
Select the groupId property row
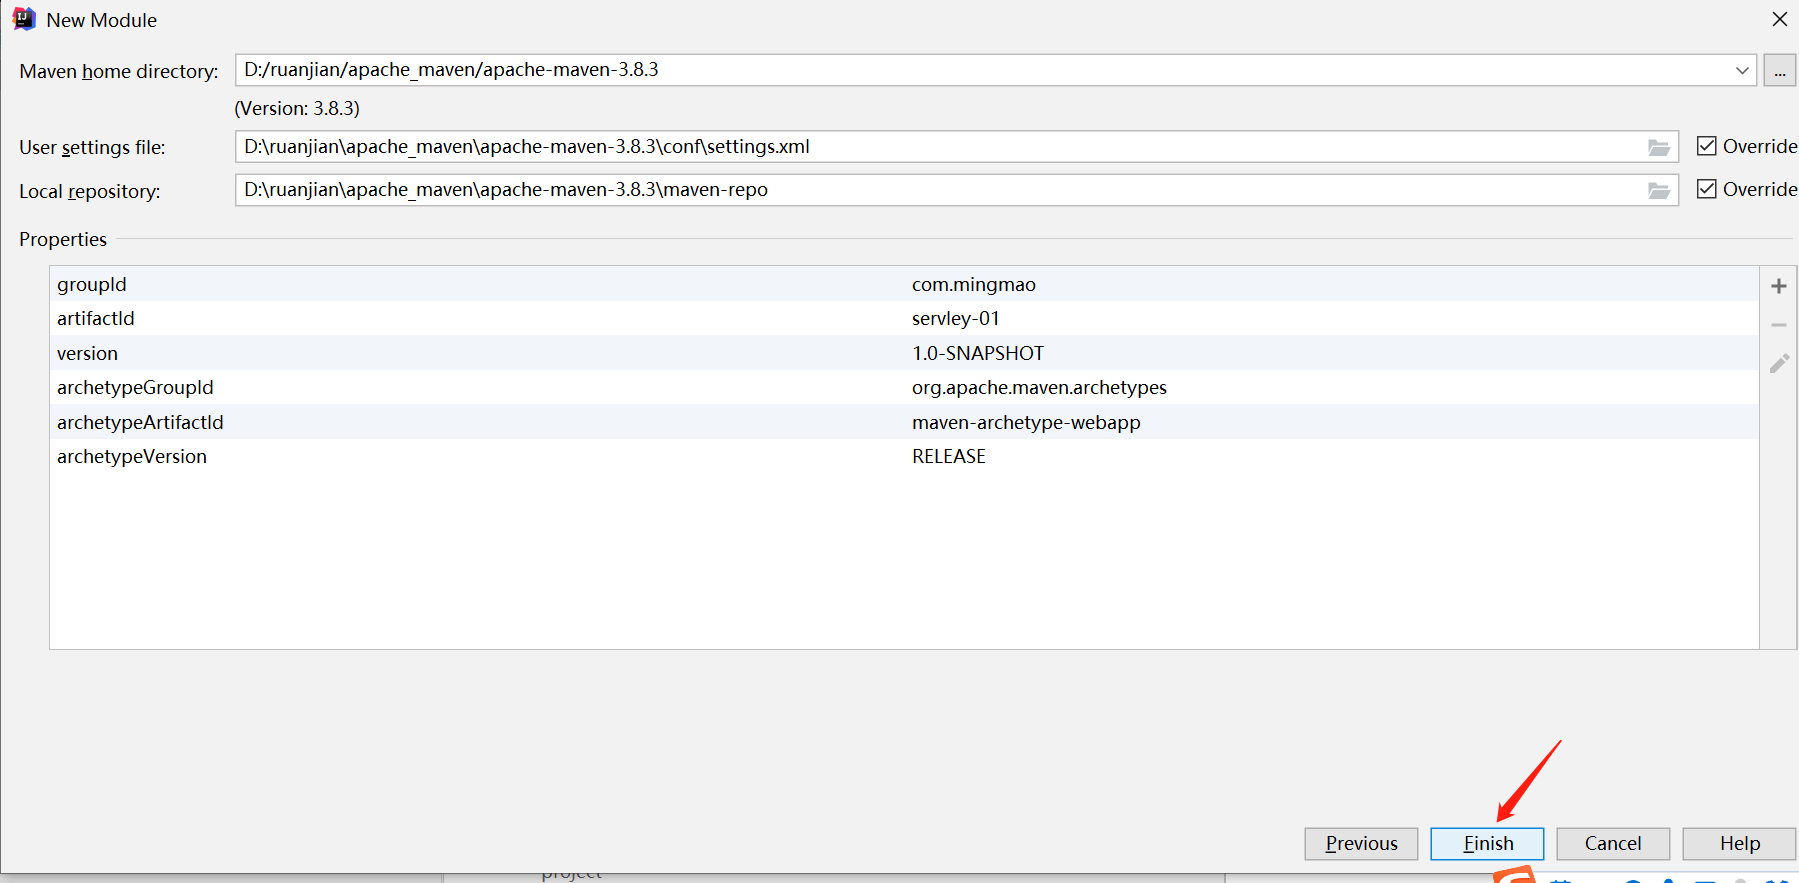pyautogui.click(x=904, y=284)
